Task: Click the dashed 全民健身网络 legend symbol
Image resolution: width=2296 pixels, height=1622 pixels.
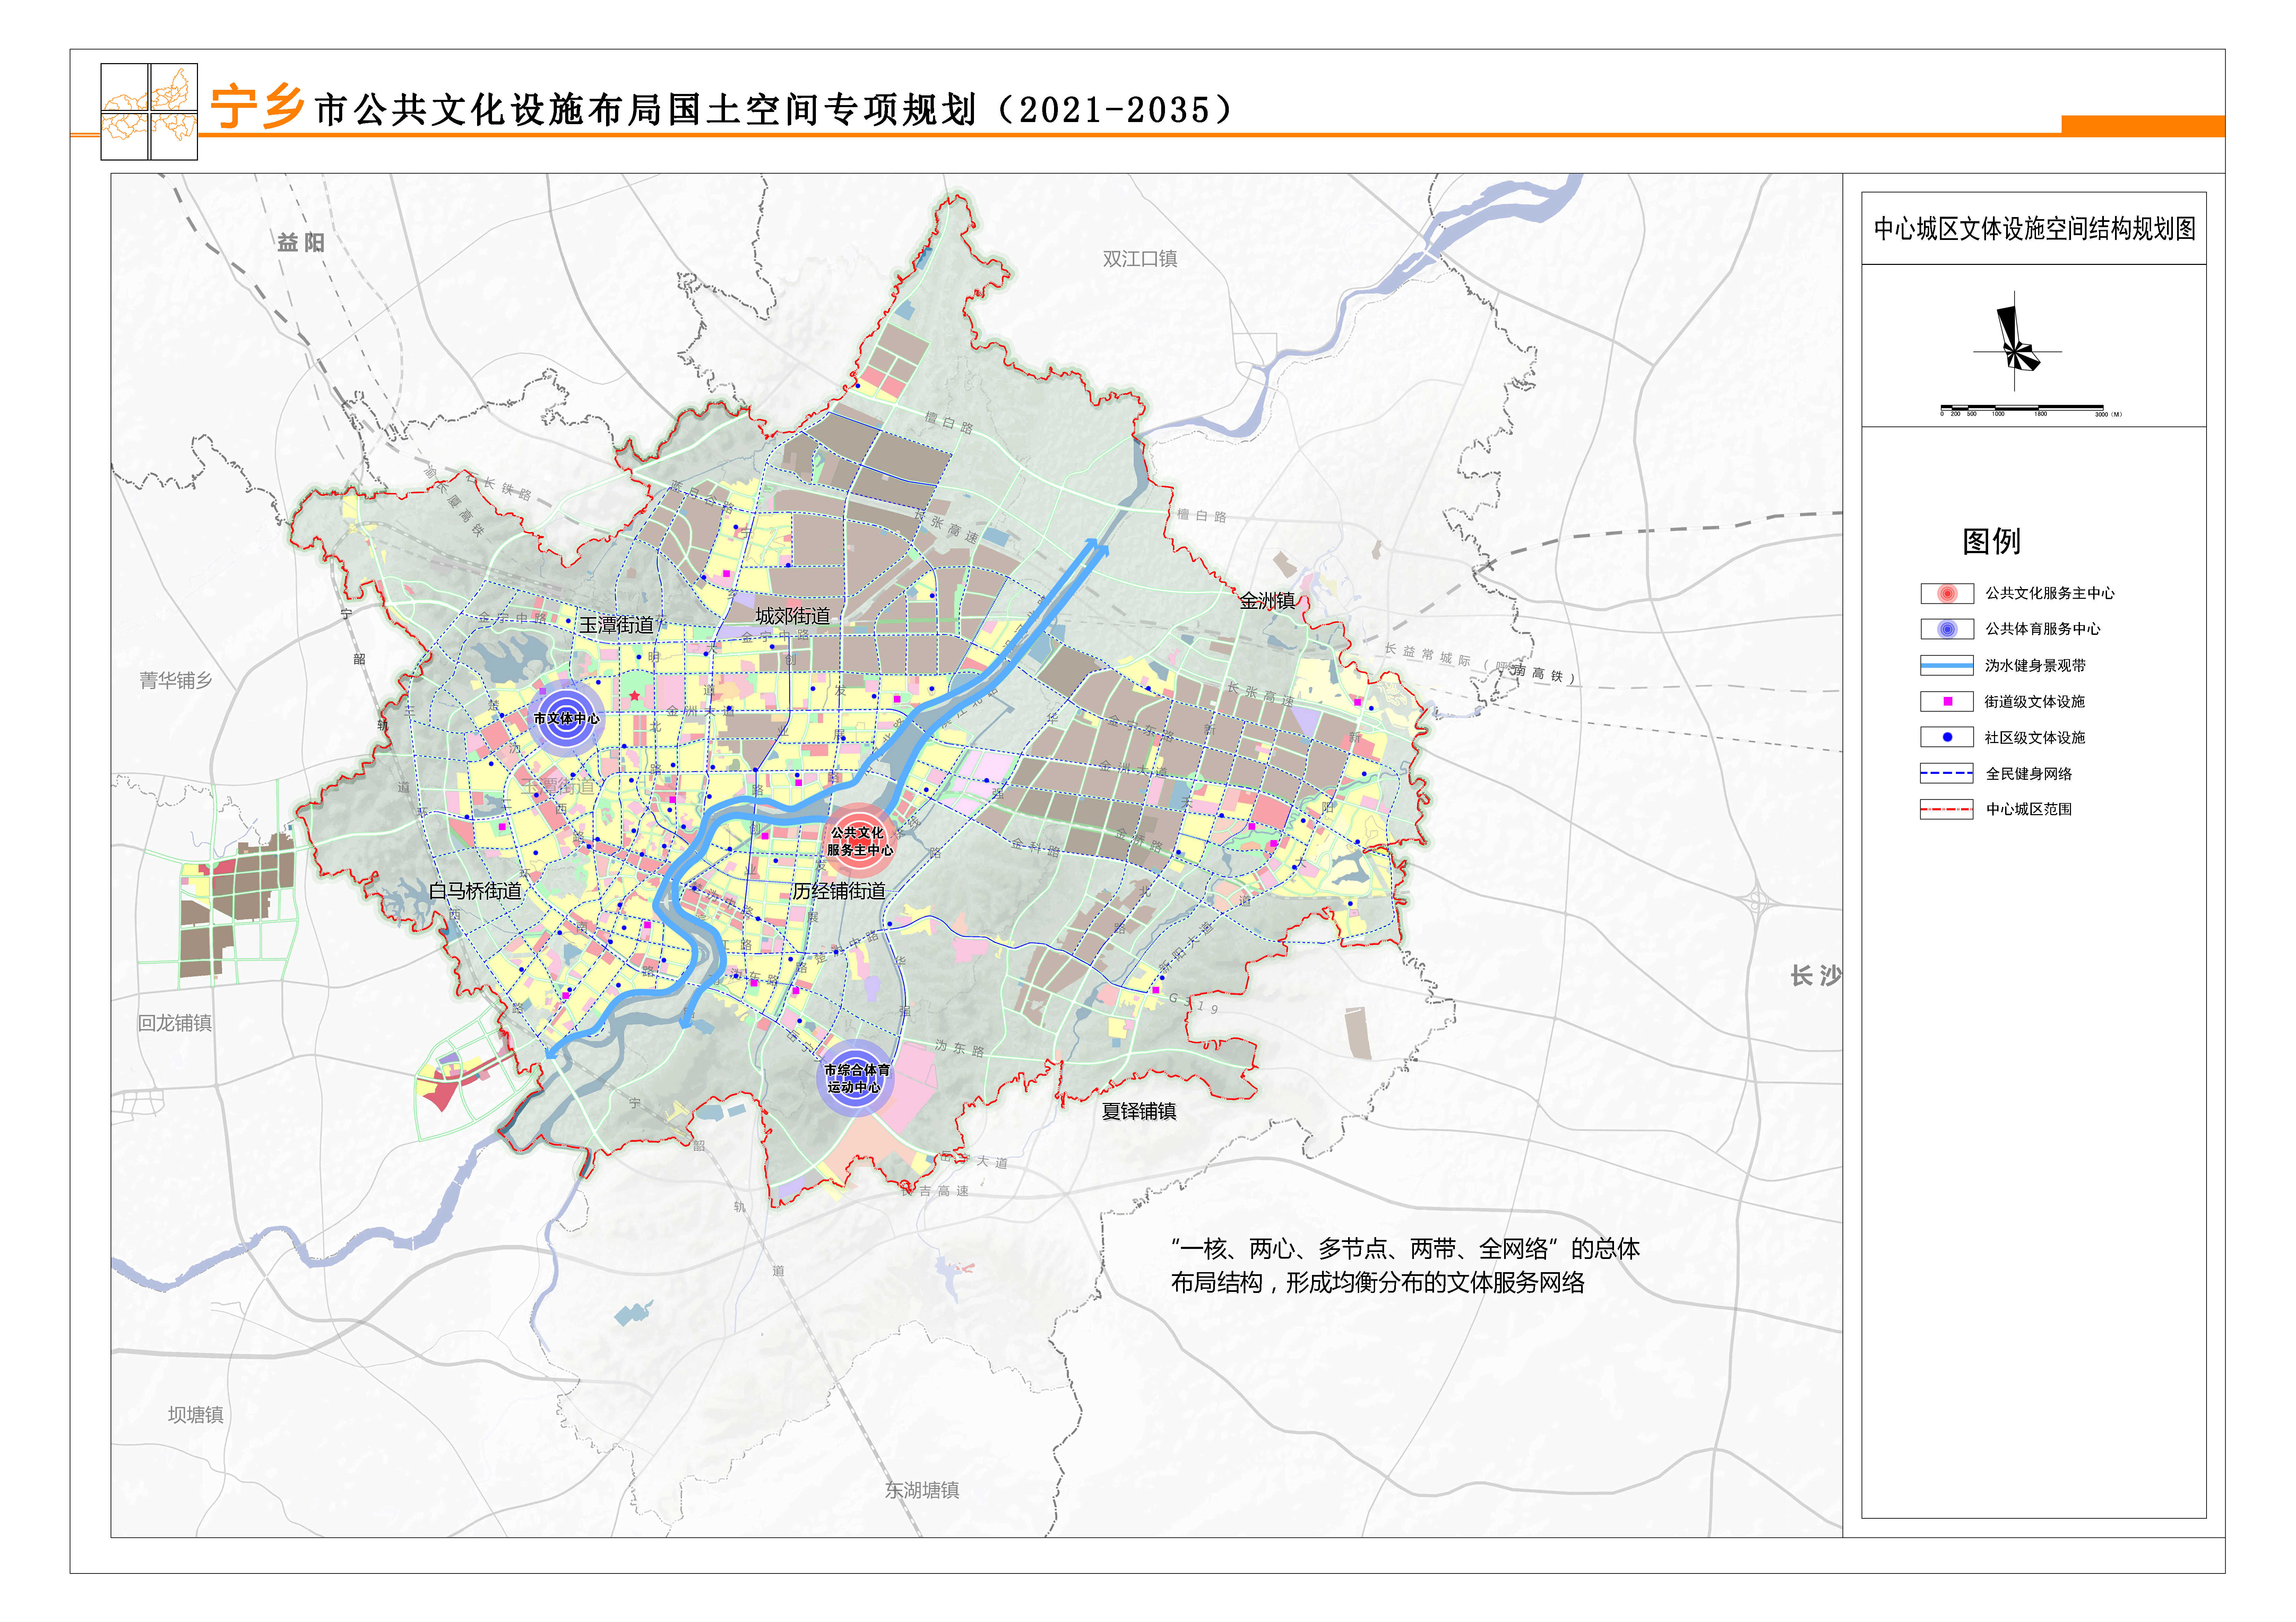Action: (x=1946, y=773)
